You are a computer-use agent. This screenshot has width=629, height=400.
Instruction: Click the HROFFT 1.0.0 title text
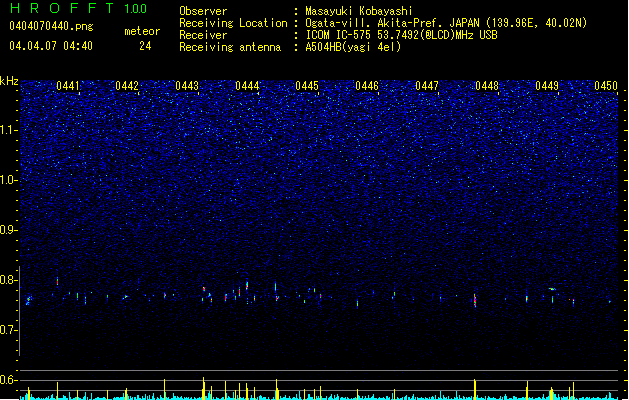78,8
